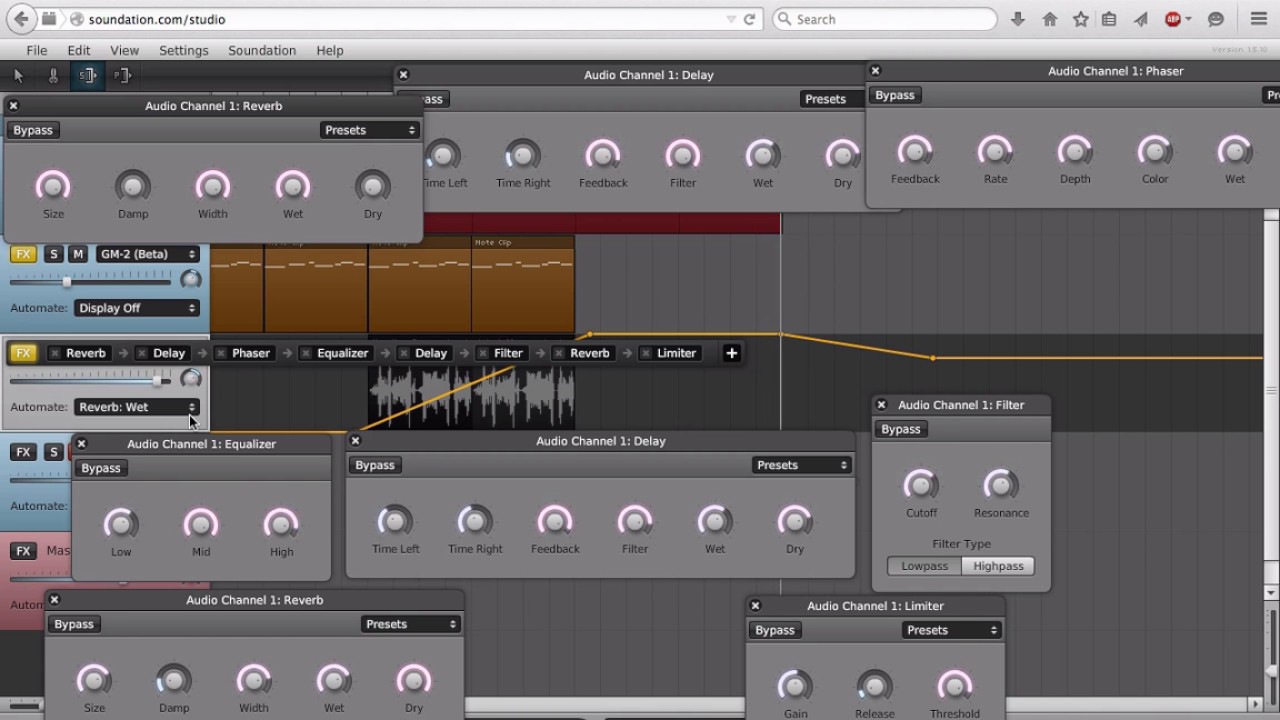Screen dimensions: 1280x720
Task: Toggle Bypass in the Phaser panel
Action: [x=895, y=95]
